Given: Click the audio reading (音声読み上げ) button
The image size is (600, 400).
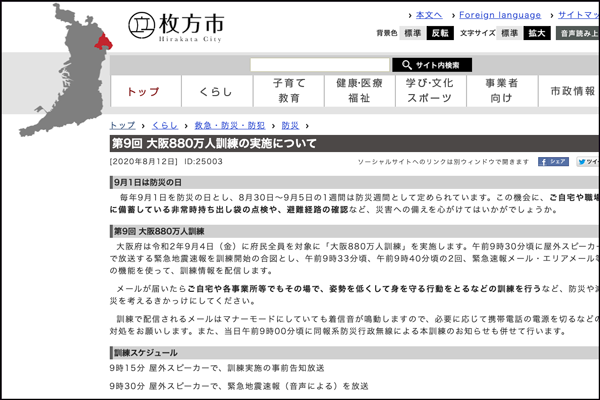Looking at the screenshot, I should [x=580, y=33].
